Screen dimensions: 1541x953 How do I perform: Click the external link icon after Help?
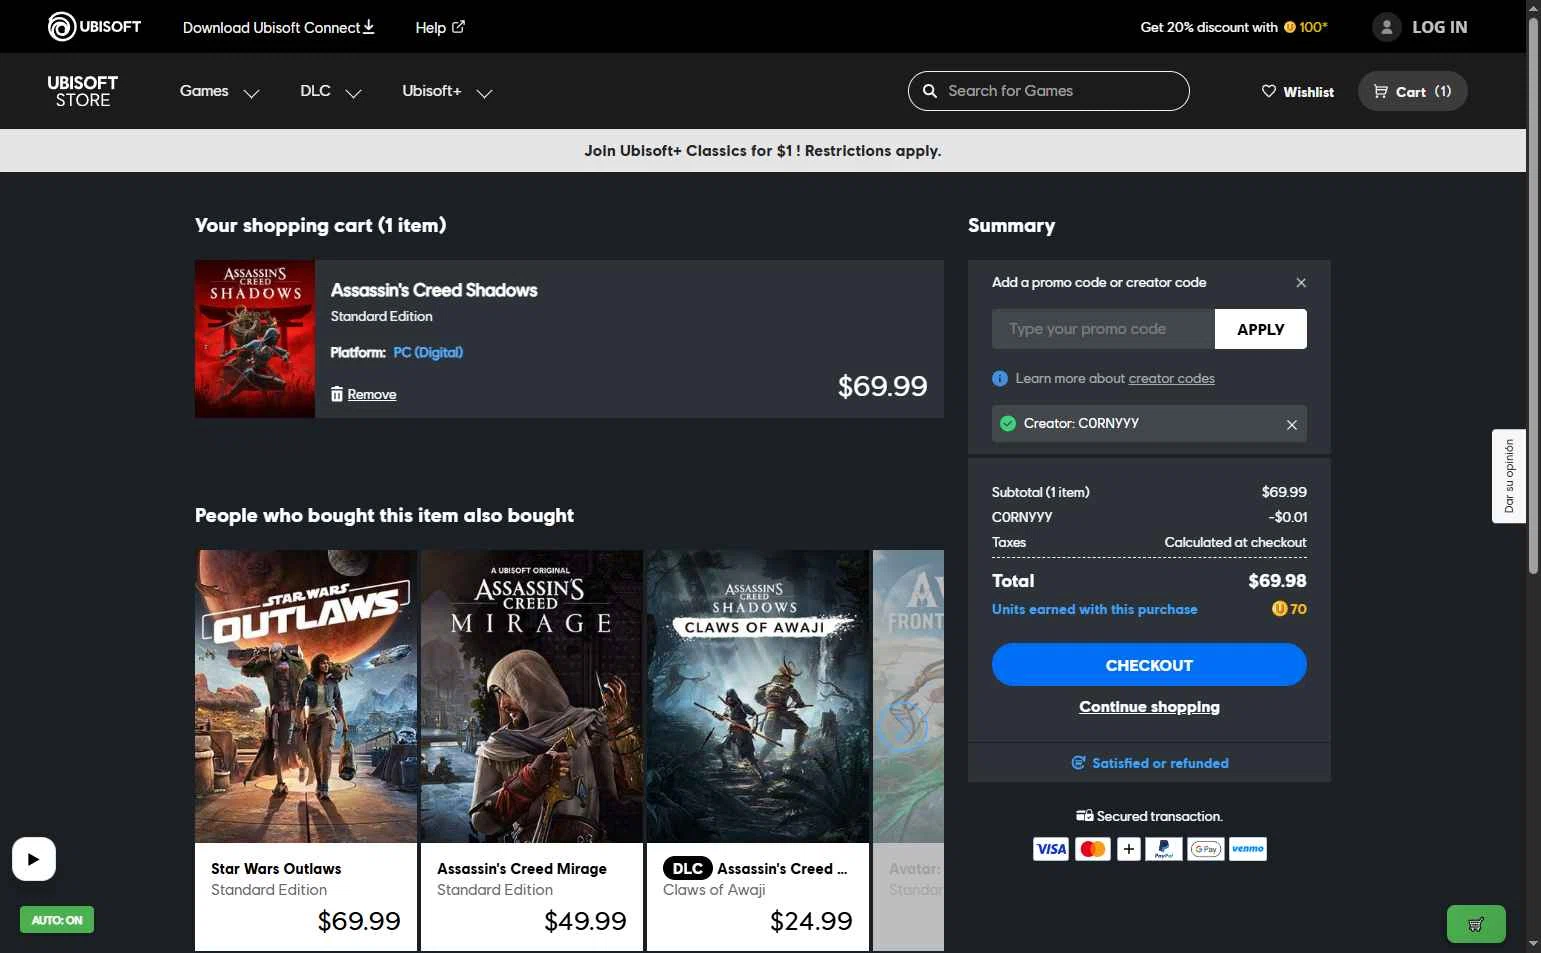458,27
